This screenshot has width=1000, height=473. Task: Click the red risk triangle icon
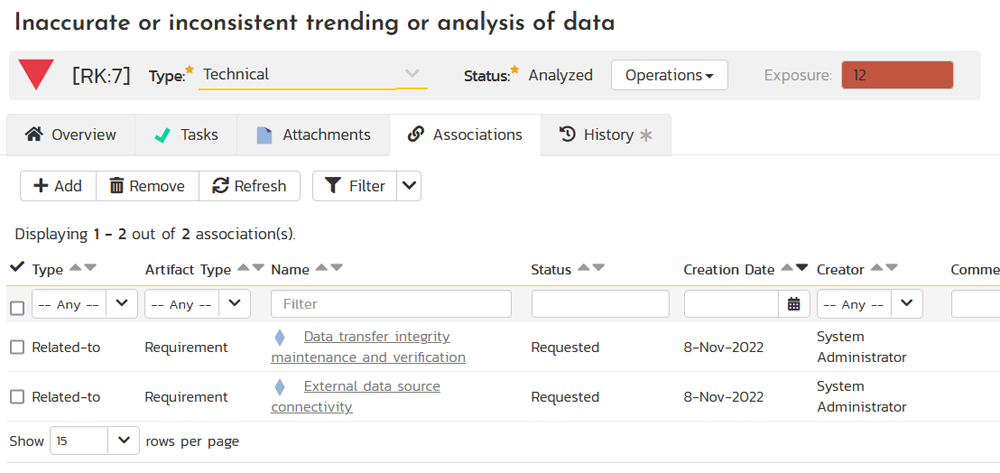(38, 75)
